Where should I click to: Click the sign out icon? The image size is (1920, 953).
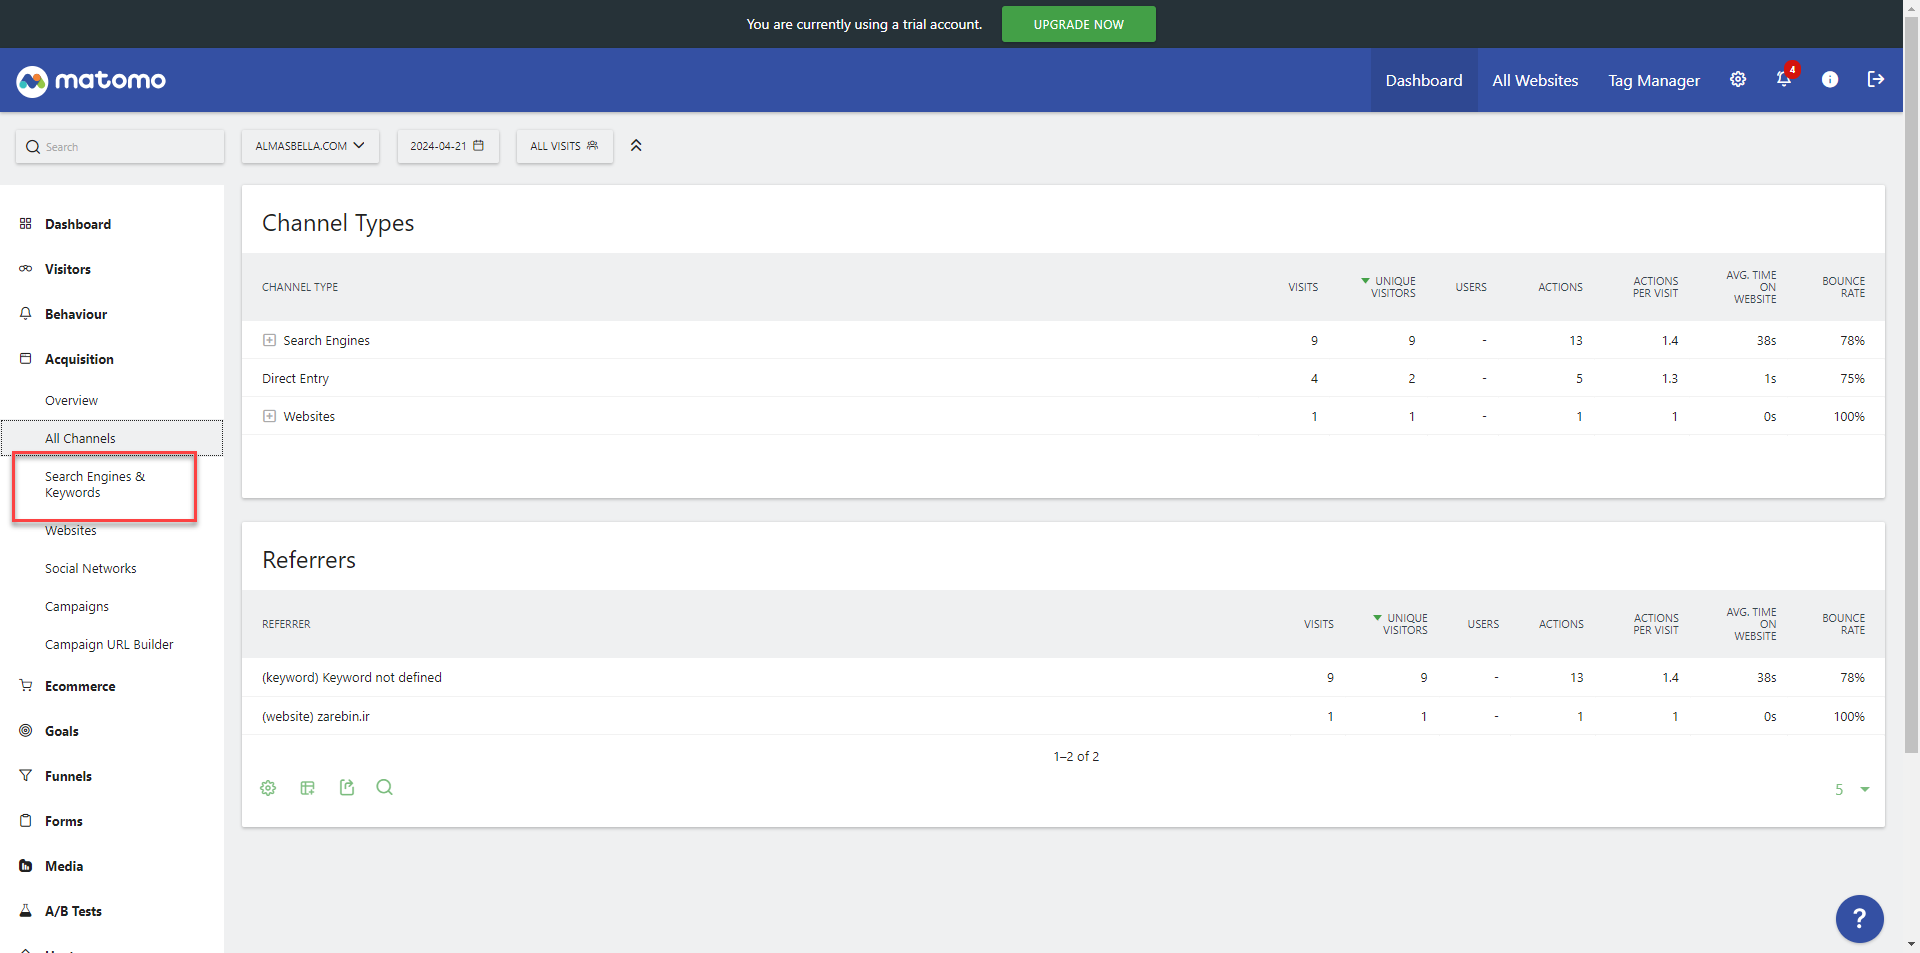(x=1876, y=80)
